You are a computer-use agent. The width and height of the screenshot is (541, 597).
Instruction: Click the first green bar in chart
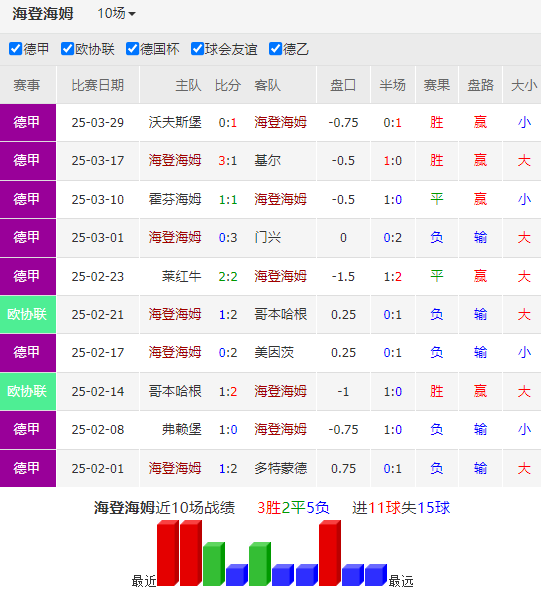pyautogui.click(x=214, y=564)
